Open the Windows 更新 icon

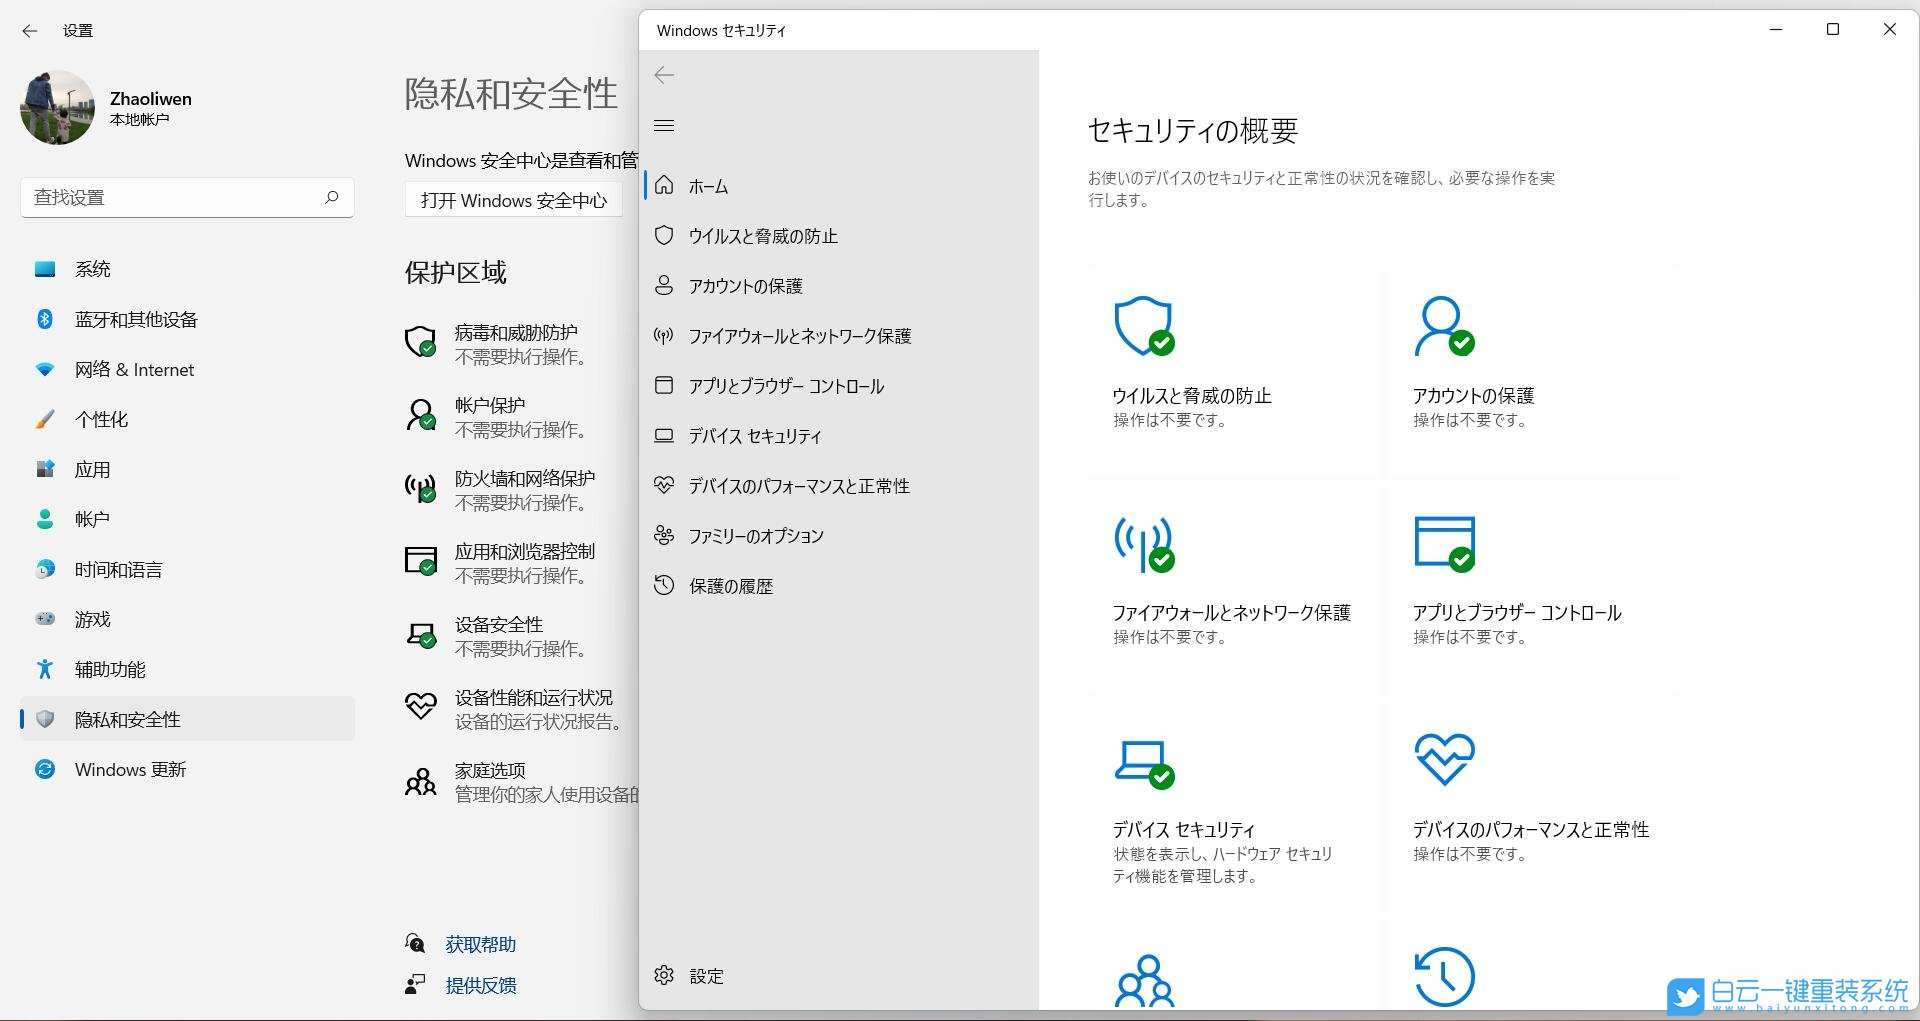[44, 769]
